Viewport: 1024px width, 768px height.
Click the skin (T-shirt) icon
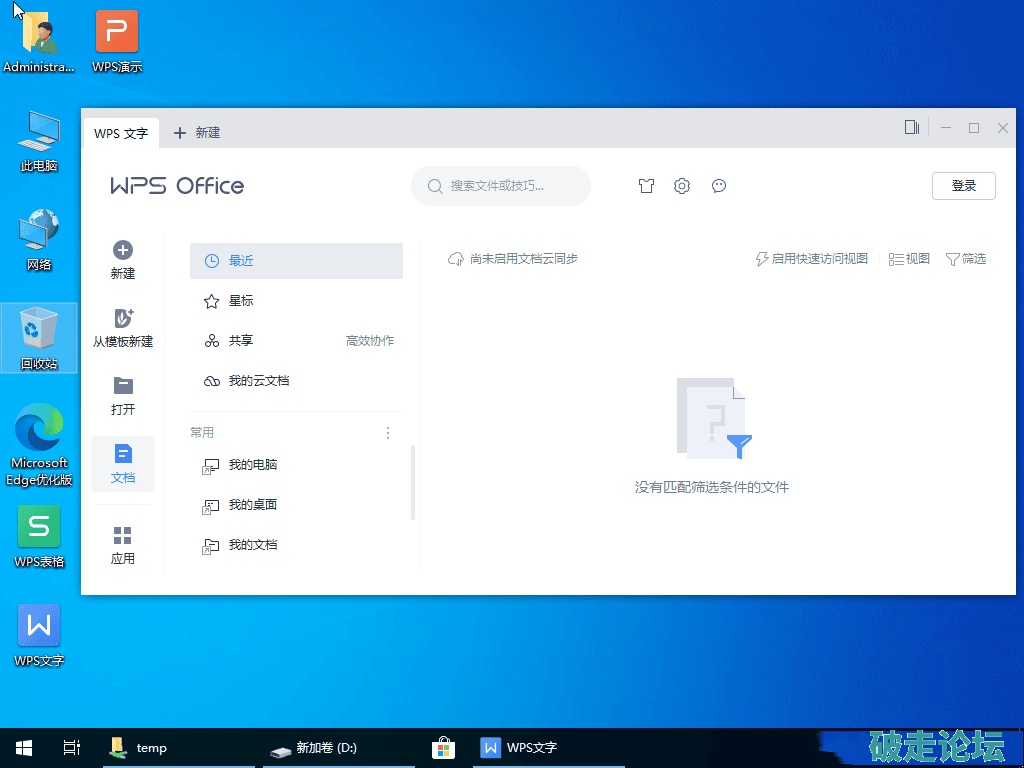coord(646,186)
